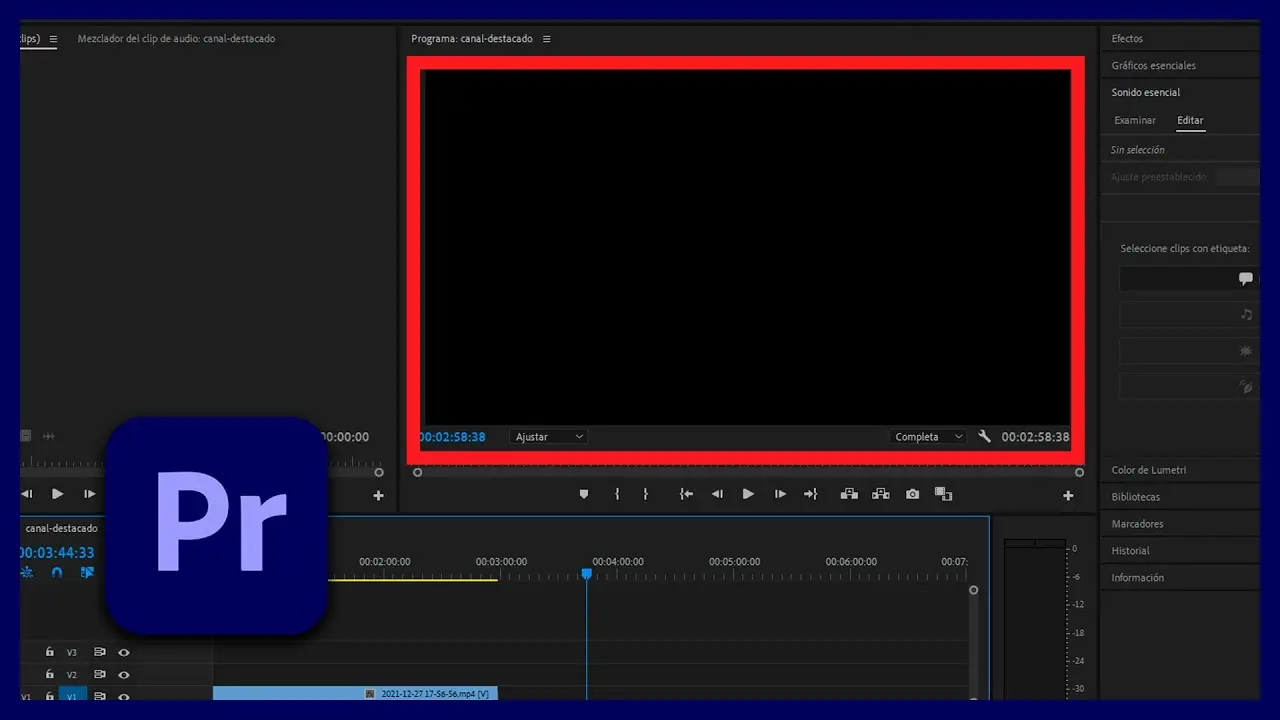
Task: Click the 00:05:00:00 mark on the ruler
Action: (734, 562)
